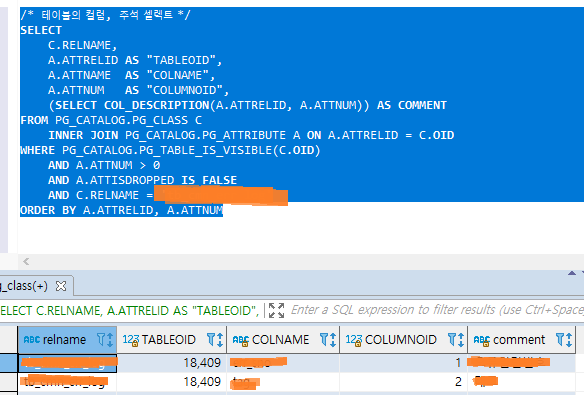Click the 123 type icon of TABLEOID column

coord(130,340)
